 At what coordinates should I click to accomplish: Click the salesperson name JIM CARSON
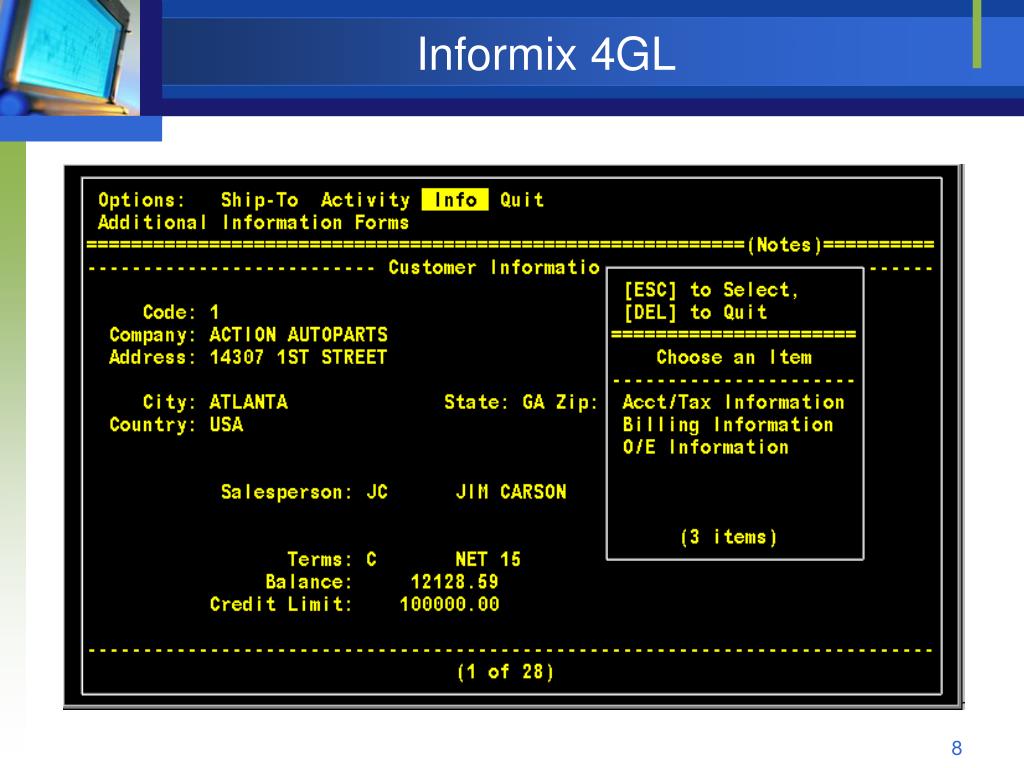point(511,492)
